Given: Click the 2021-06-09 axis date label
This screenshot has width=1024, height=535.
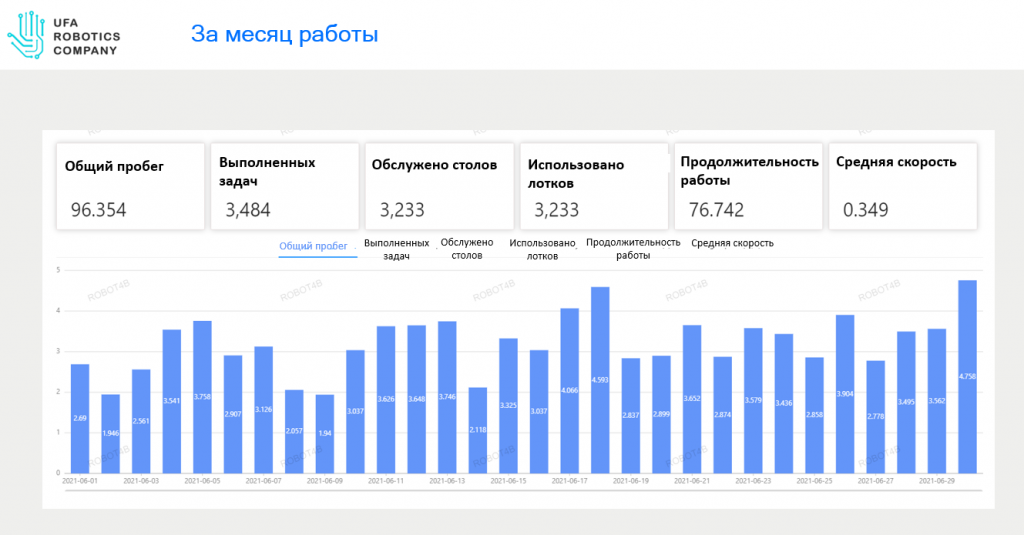Looking at the screenshot, I should pyautogui.click(x=325, y=481).
